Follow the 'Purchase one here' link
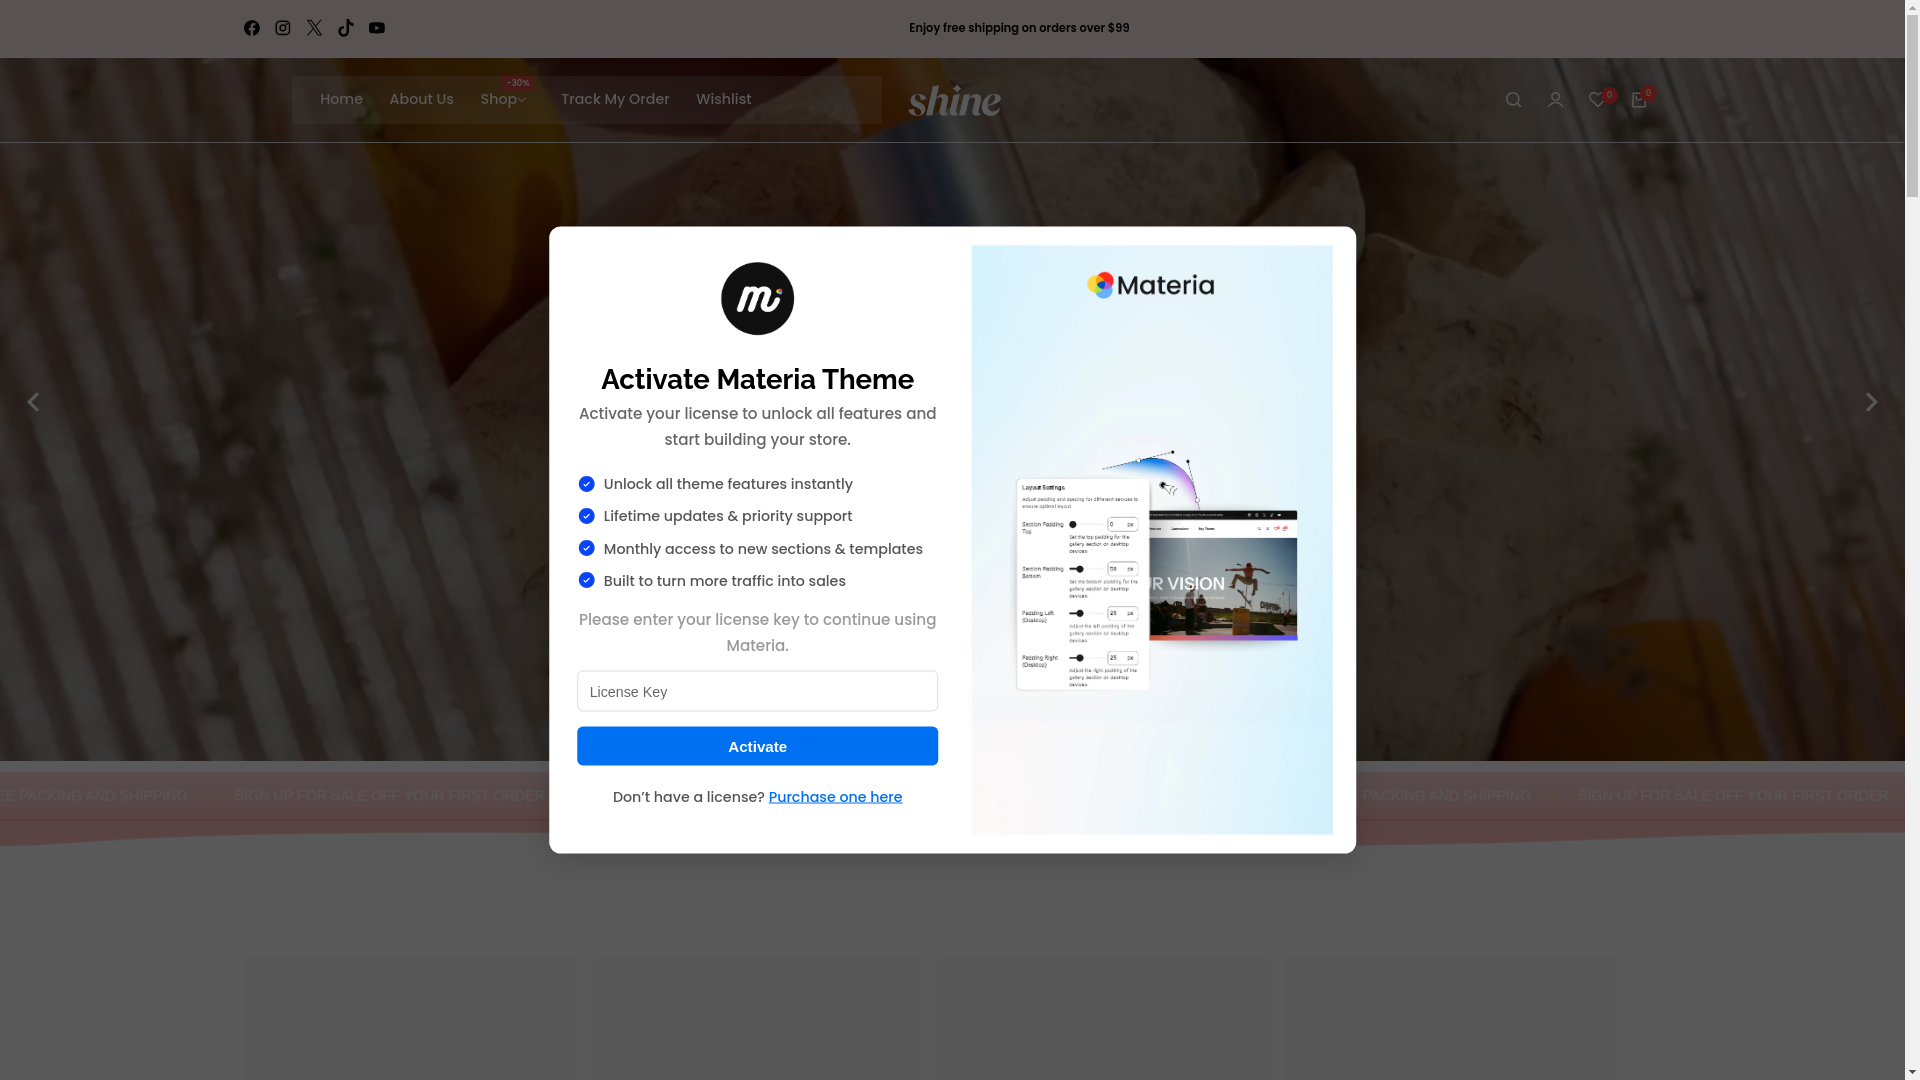This screenshot has width=1920, height=1080. (x=835, y=797)
